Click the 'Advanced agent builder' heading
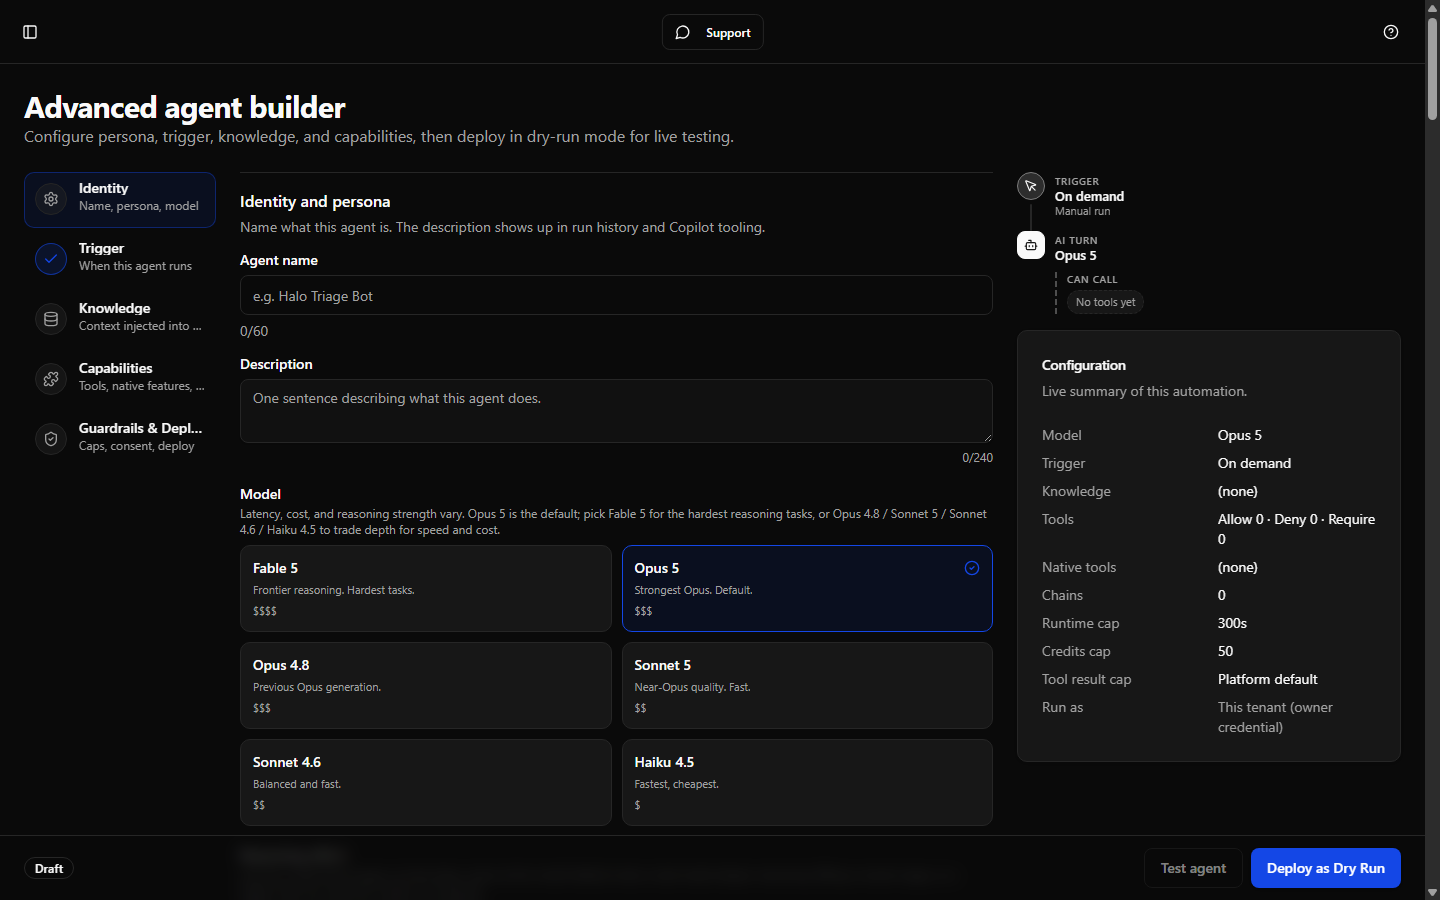Screen dimensions: 1440x900 [185, 107]
